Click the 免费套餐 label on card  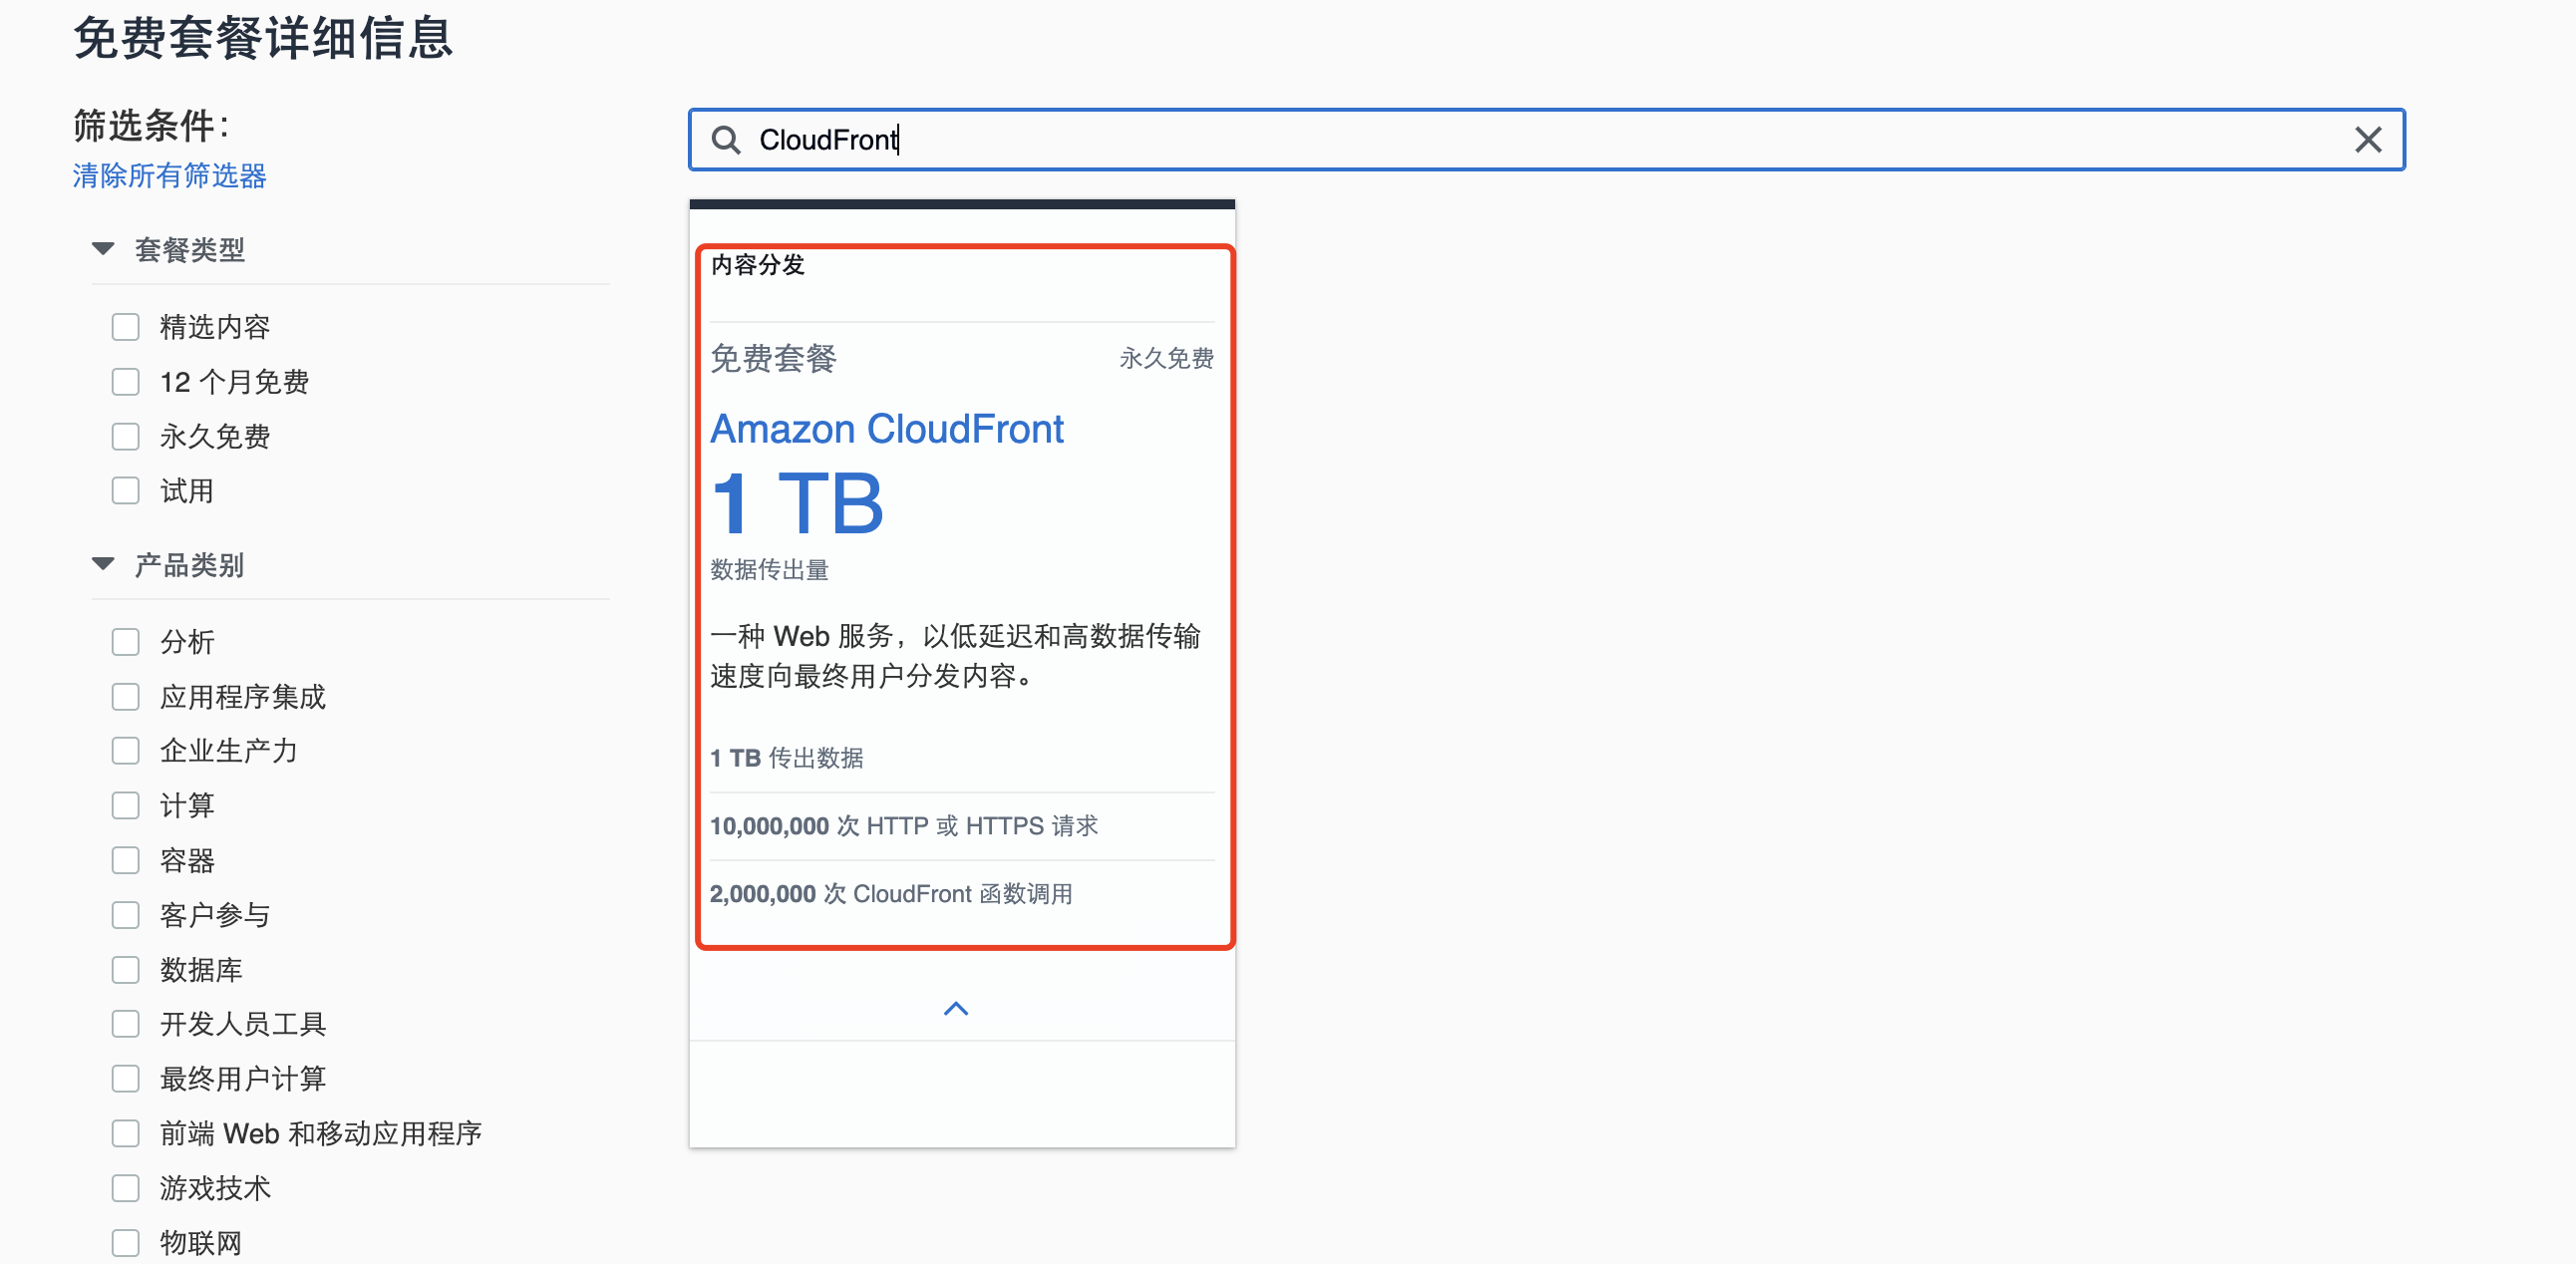tap(774, 359)
